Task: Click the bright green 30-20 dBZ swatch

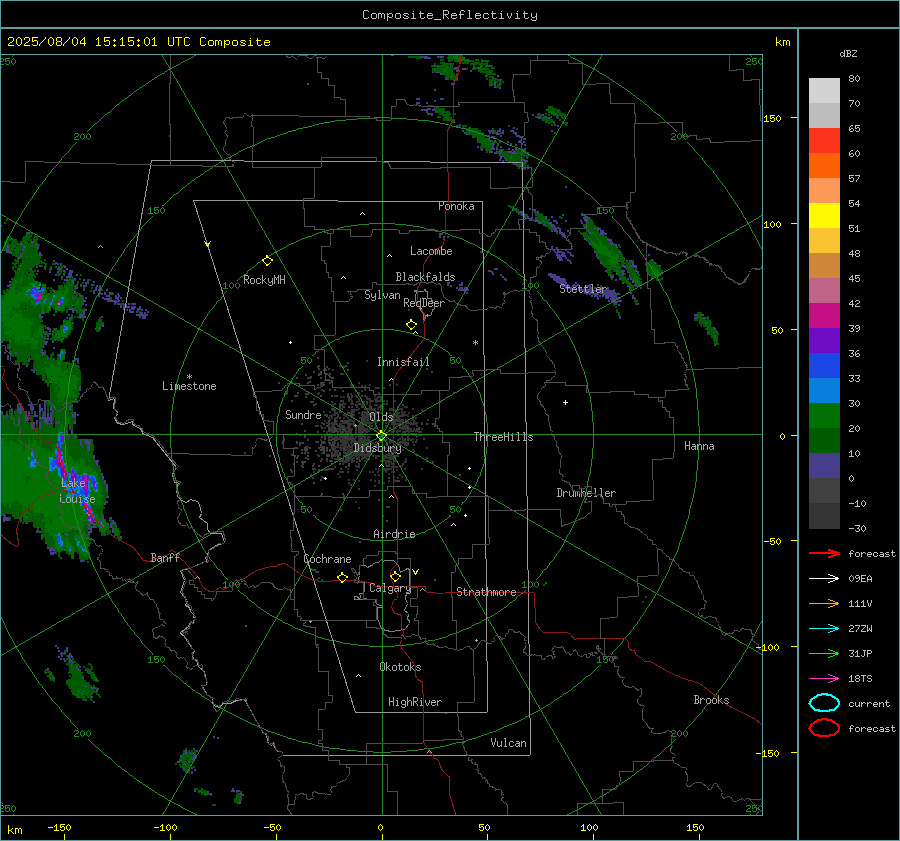Action: click(x=824, y=415)
